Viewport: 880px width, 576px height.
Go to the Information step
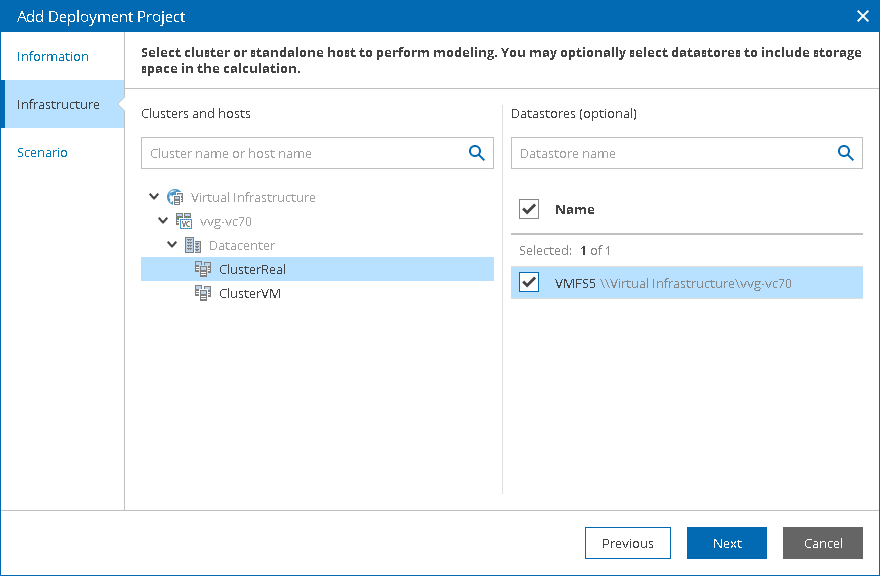pyautogui.click(x=53, y=56)
